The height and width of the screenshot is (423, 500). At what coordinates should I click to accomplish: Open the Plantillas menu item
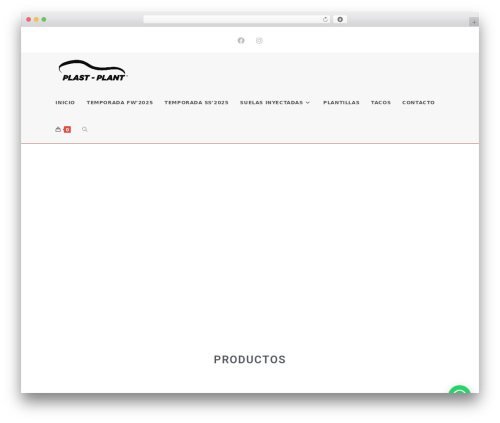(x=341, y=102)
